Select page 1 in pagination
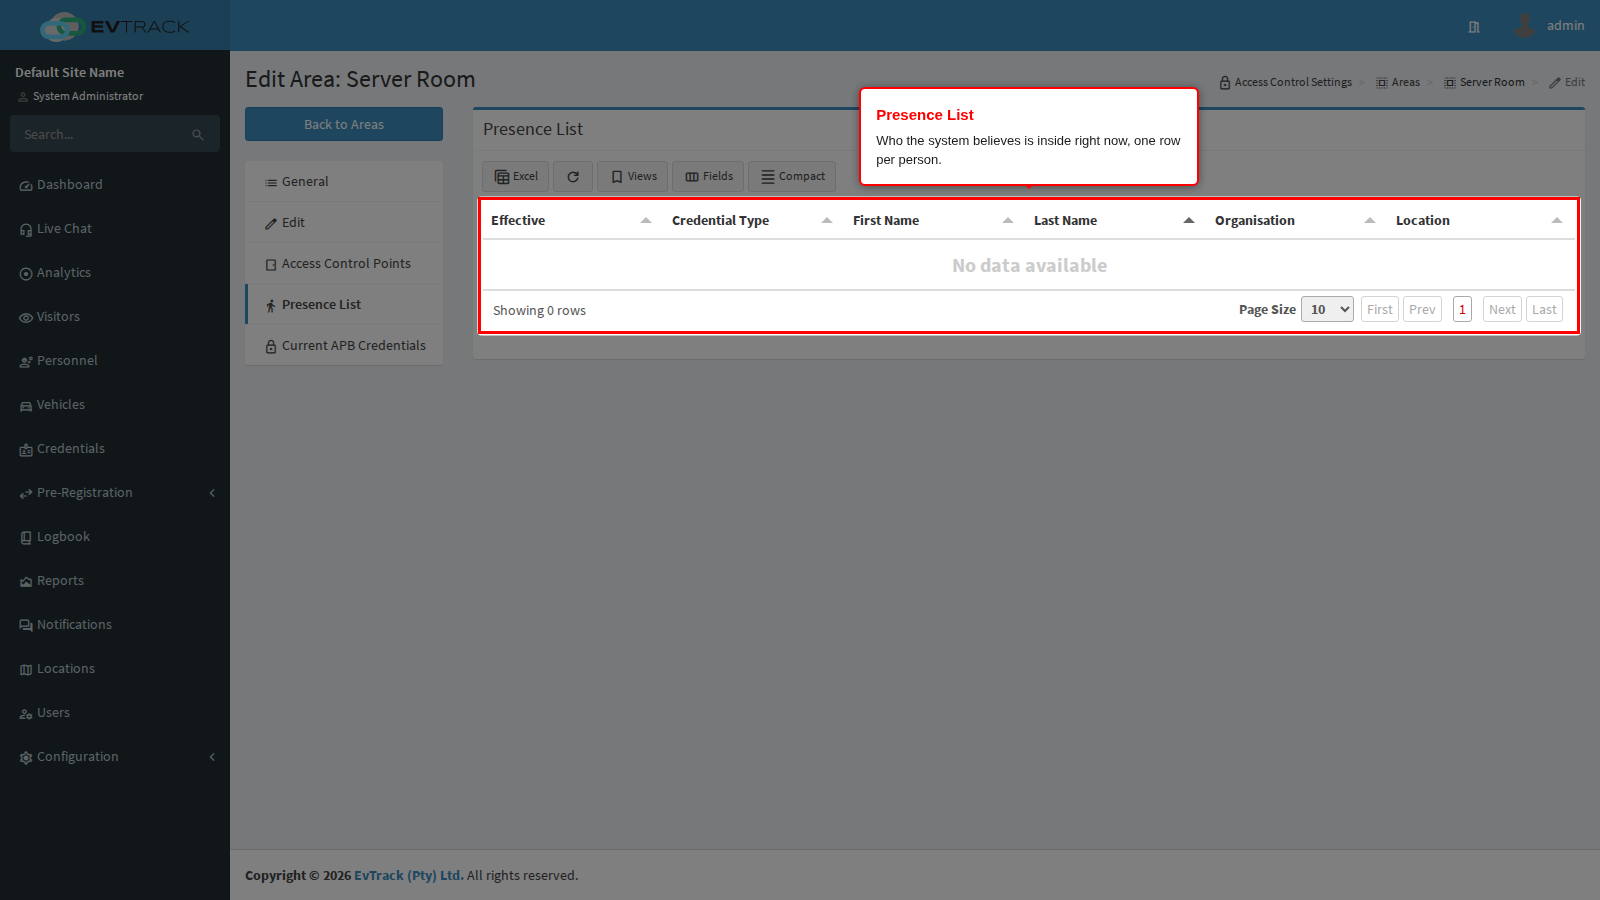The width and height of the screenshot is (1600, 900). (x=1462, y=309)
